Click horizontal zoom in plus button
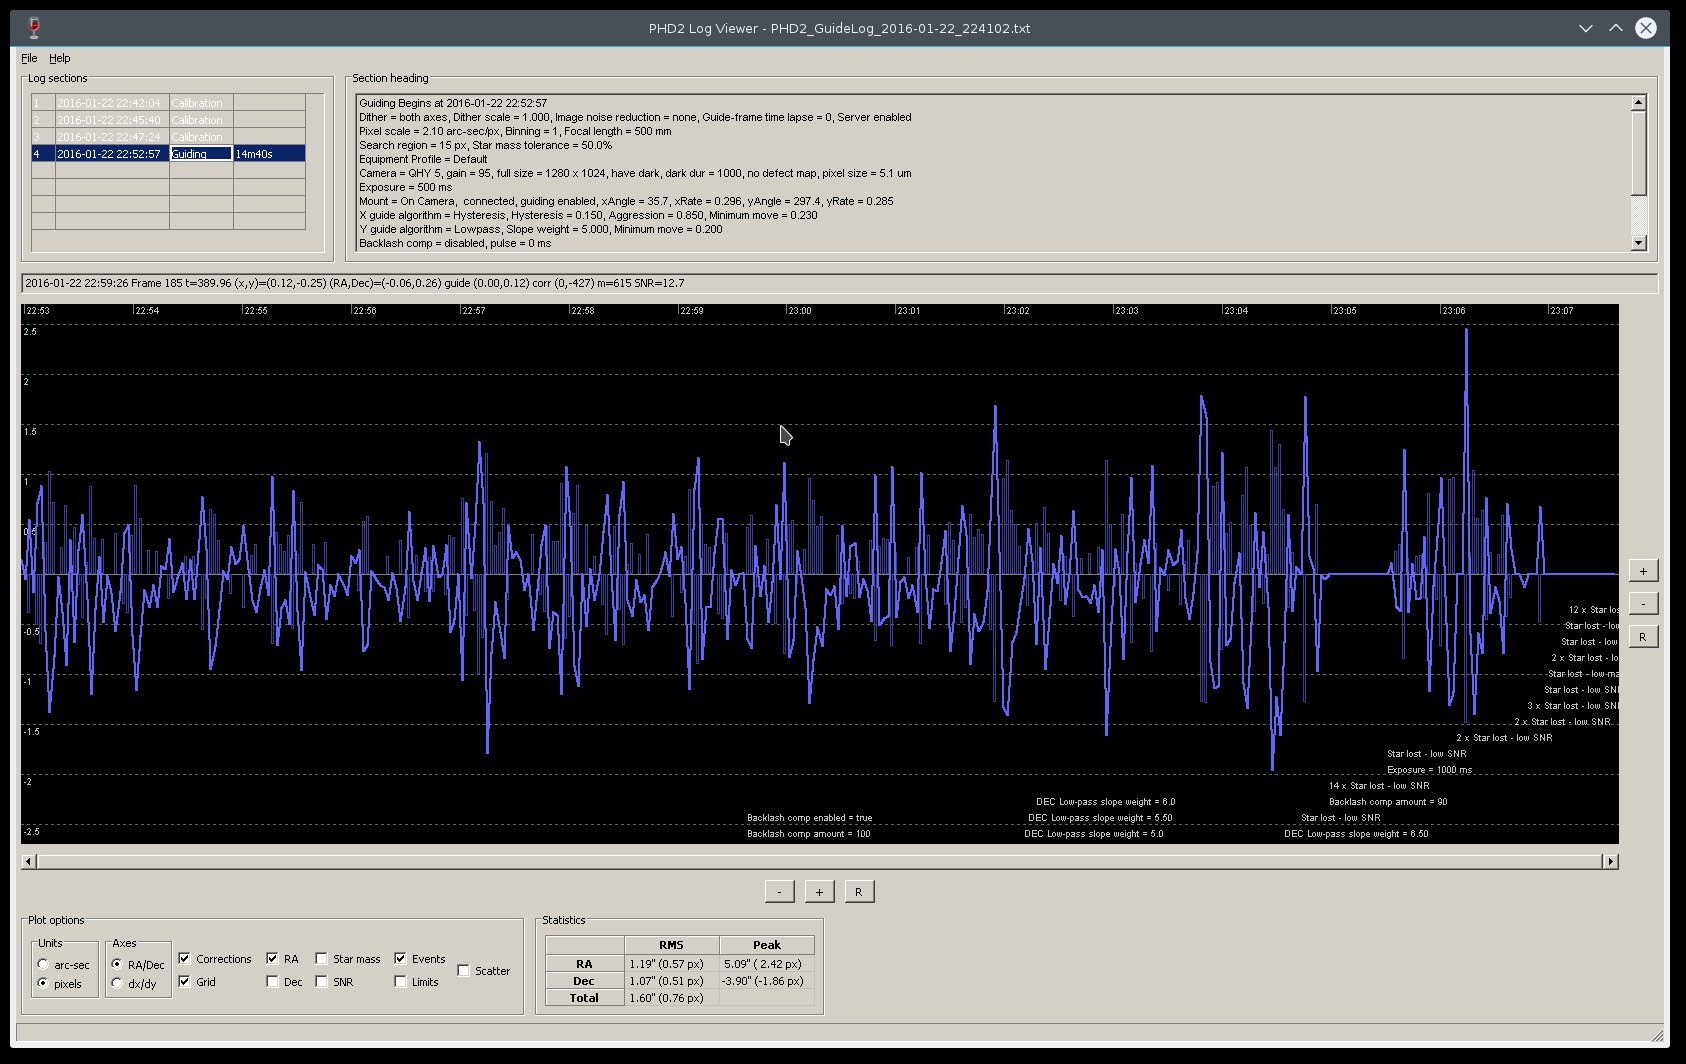 (819, 892)
